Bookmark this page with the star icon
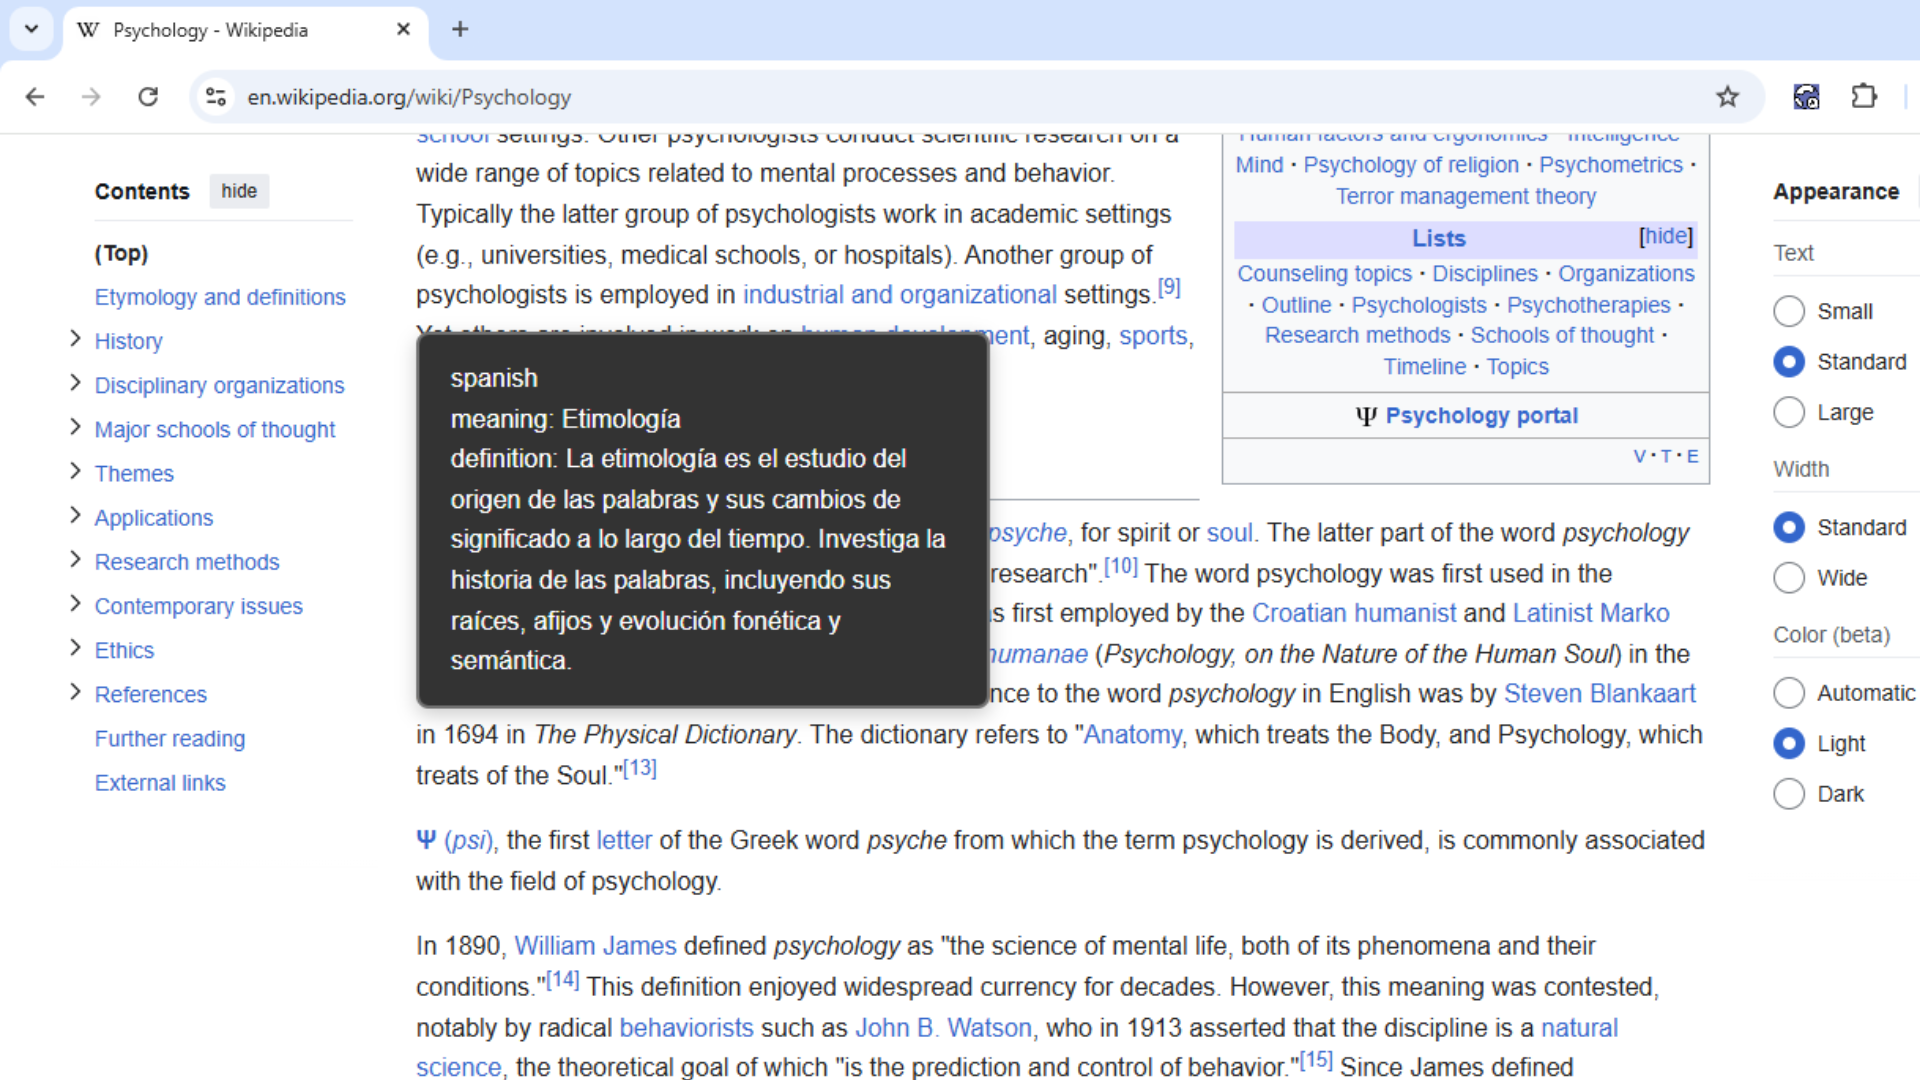Screen dimensions: 1920x1080 [1727, 97]
